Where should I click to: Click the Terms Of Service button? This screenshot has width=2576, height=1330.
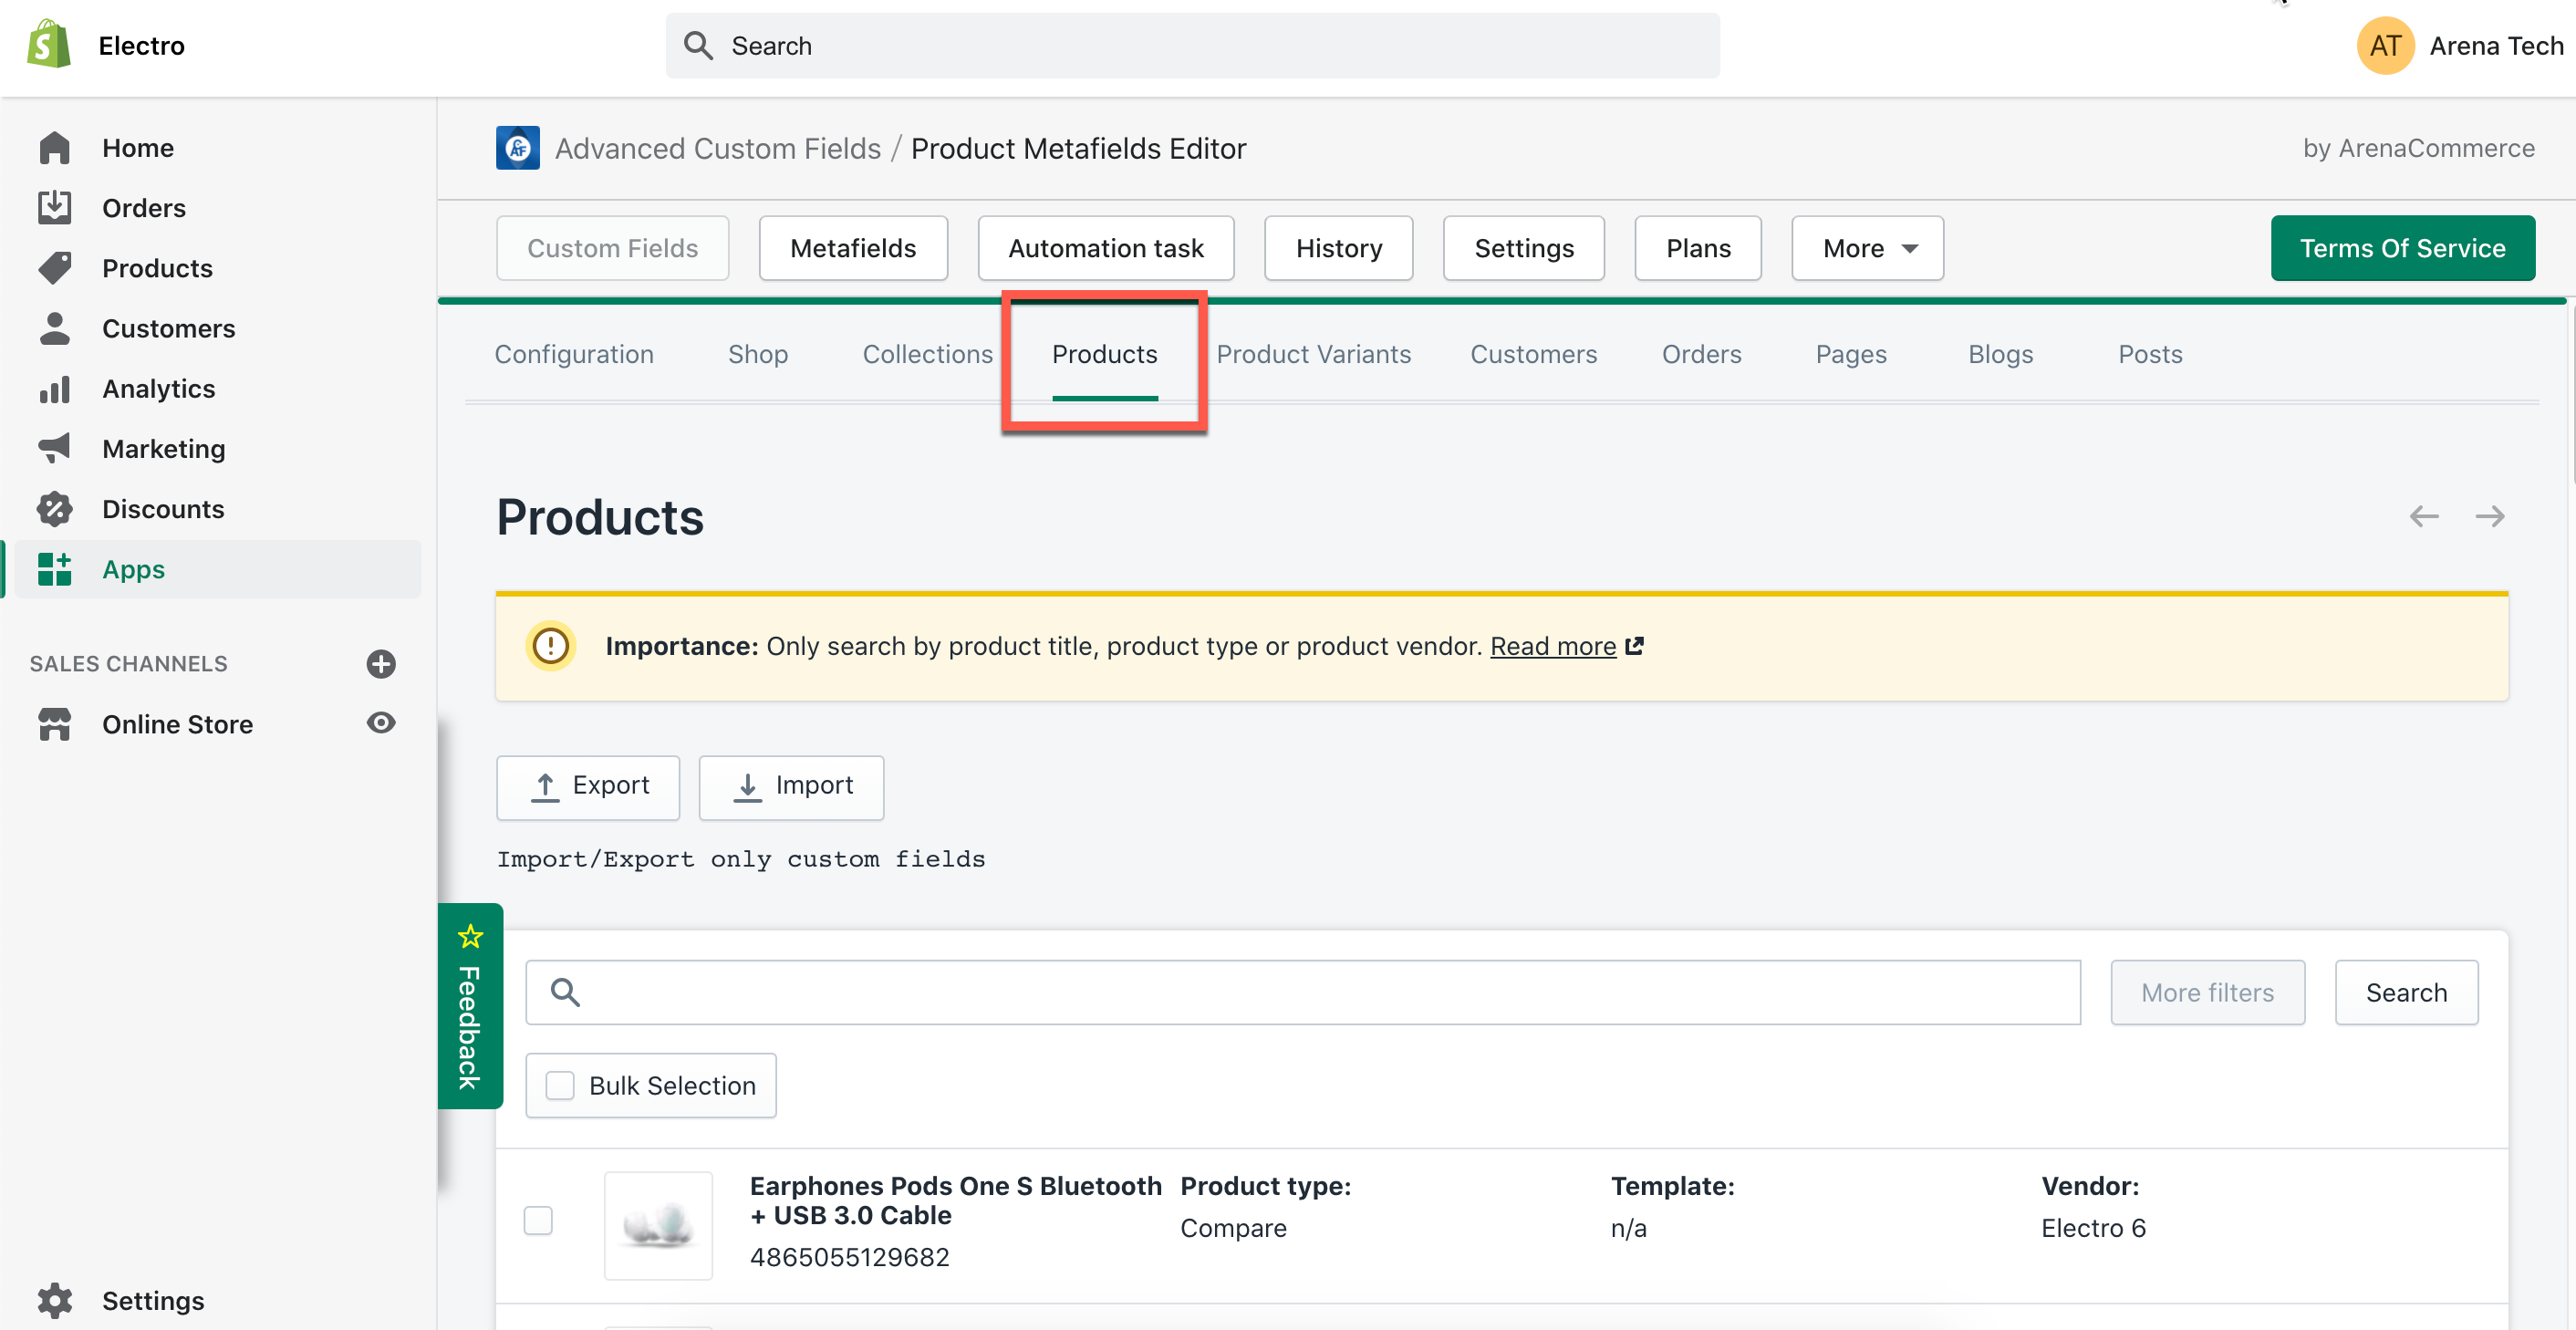click(x=2402, y=248)
